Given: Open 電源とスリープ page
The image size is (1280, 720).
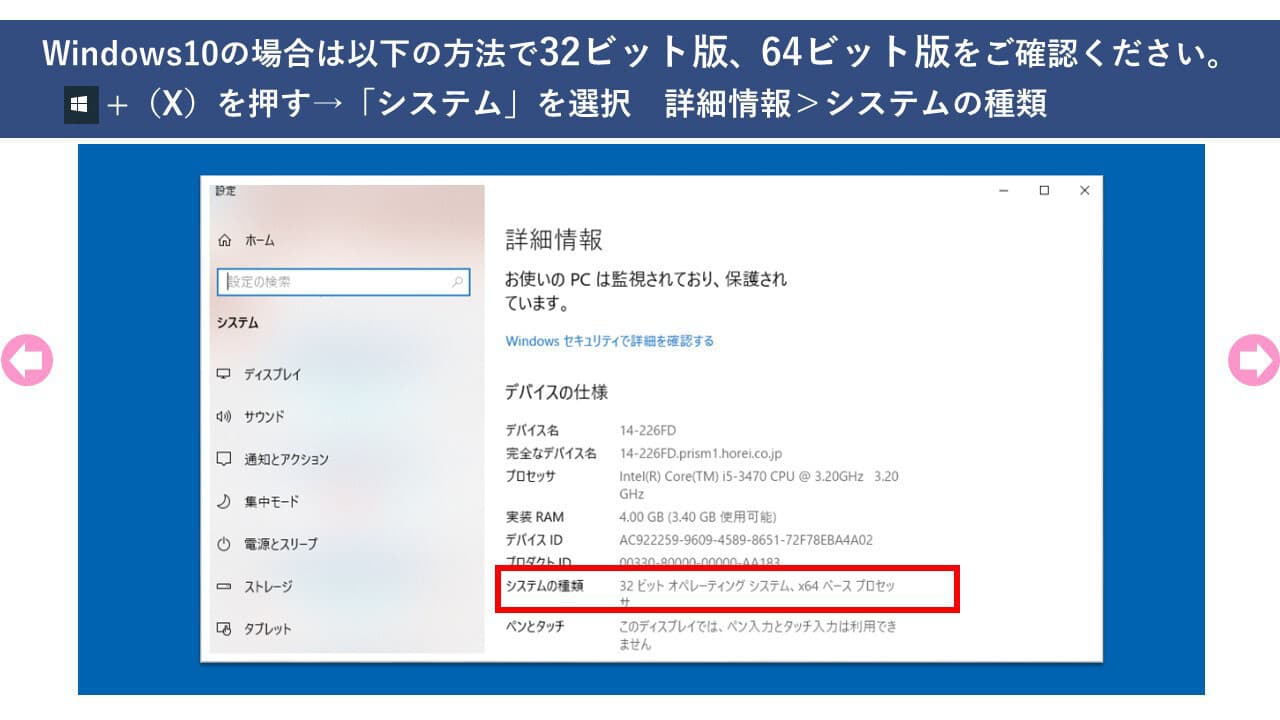Looking at the screenshot, I should (281, 544).
